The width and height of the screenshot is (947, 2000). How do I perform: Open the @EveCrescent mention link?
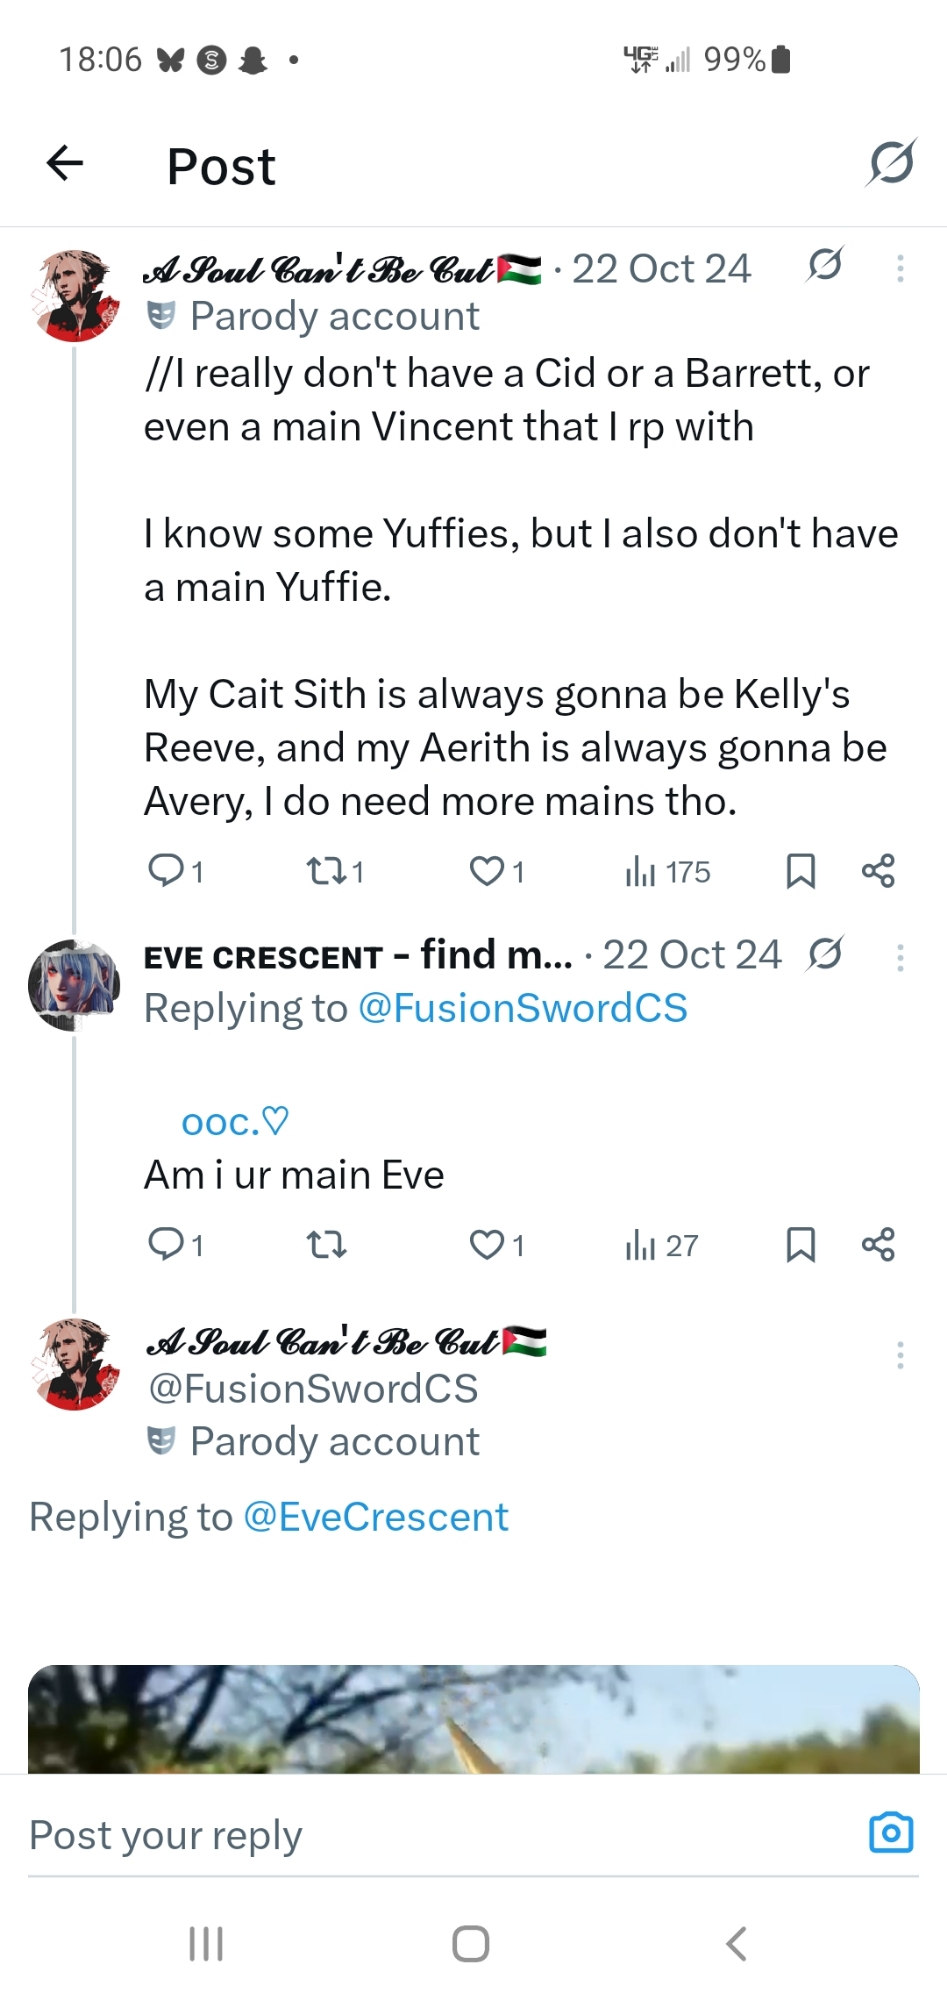pyautogui.click(x=375, y=1517)
